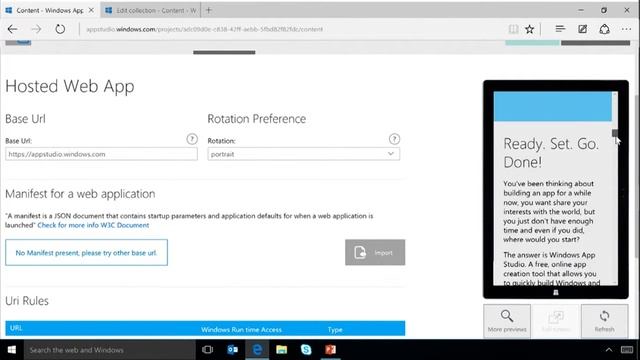The height and width of the screenshot is (360, 640).
Task: Switch to the Edit collection tab
Action: click(151, 10)
